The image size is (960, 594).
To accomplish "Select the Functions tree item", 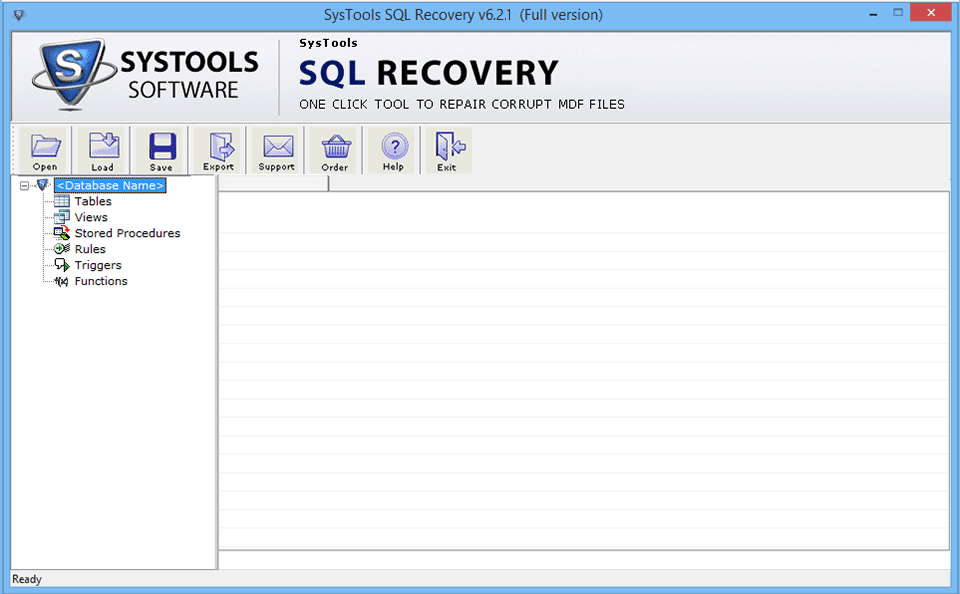I will [x=101, y=281].
